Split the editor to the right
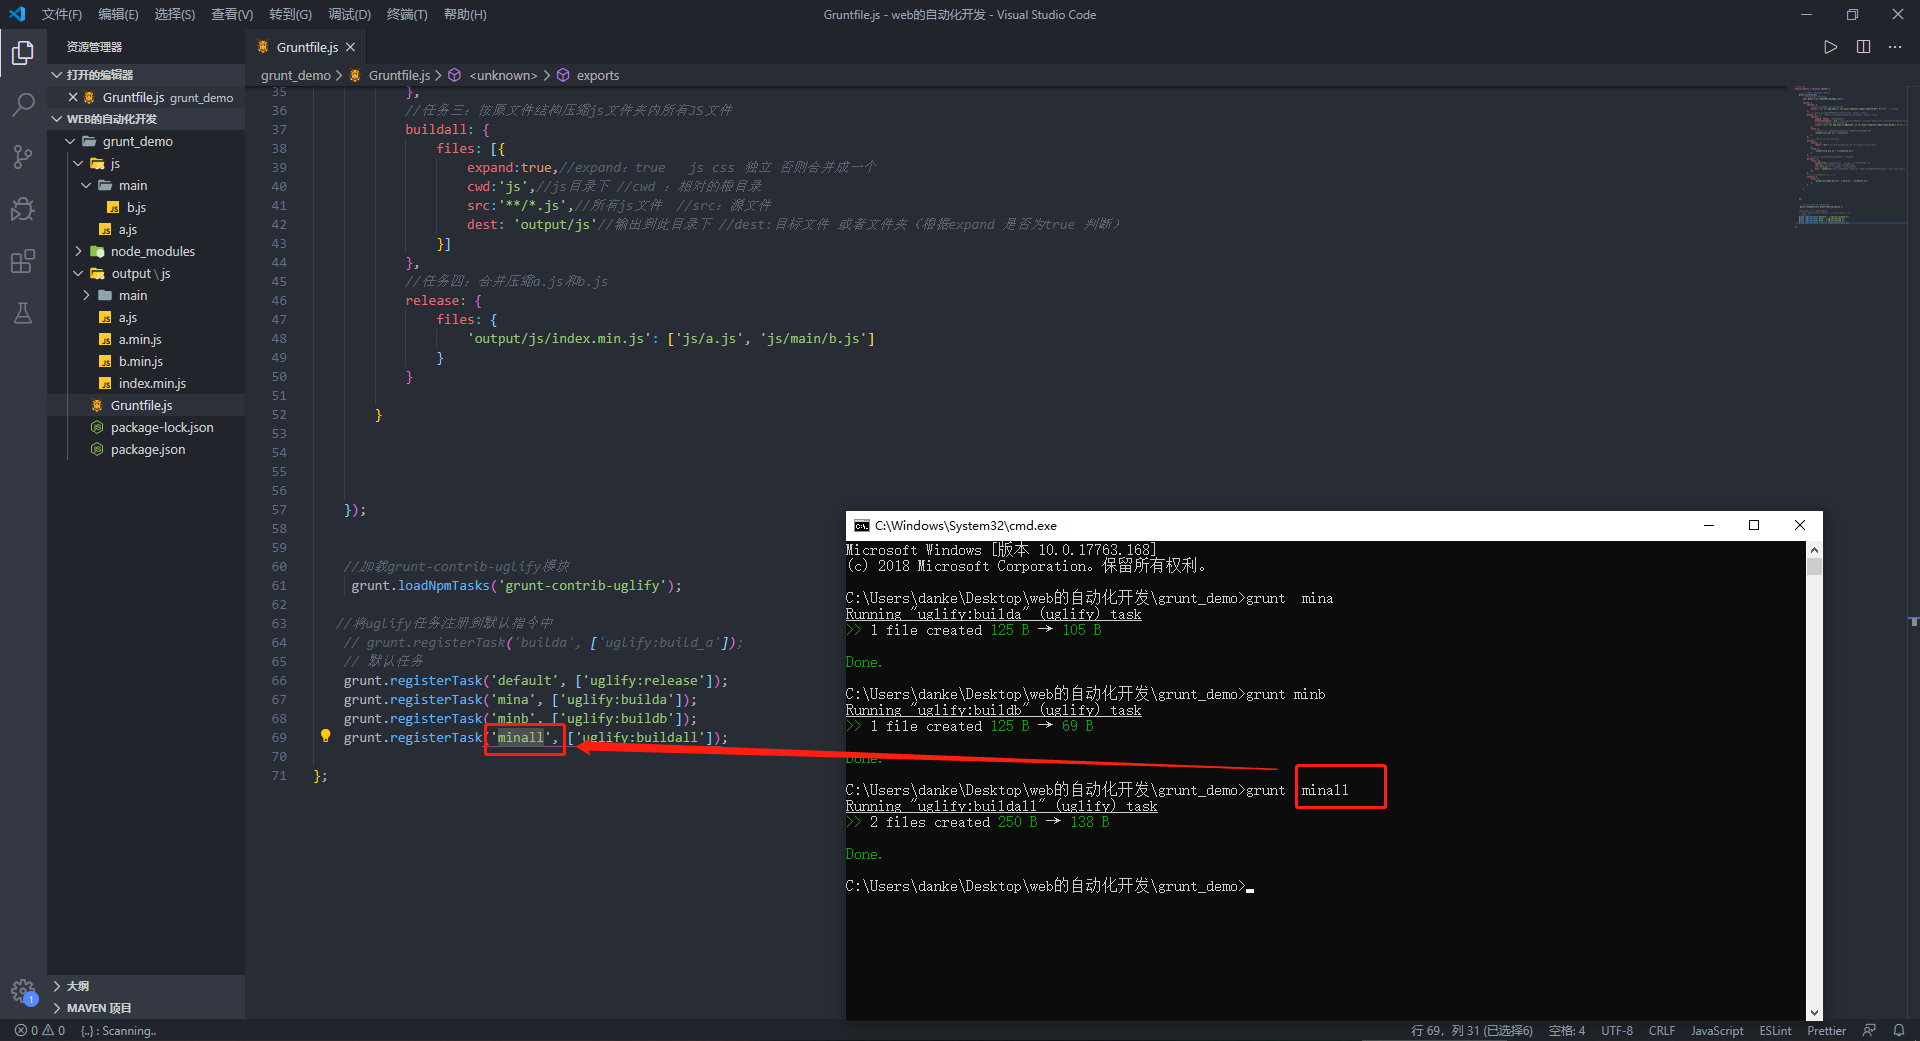Image resolution: width=1920 pixels, height=1041 pixels. 1863,47
